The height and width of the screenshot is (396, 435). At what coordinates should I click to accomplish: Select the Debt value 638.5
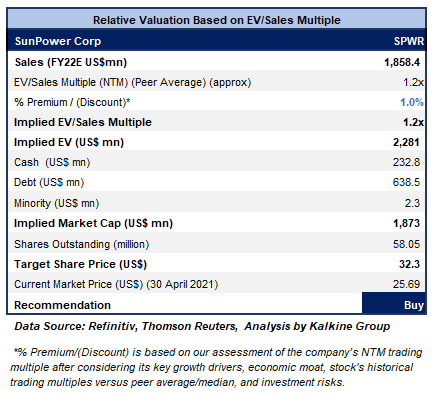pyautogui.click(x=406, y=182)
